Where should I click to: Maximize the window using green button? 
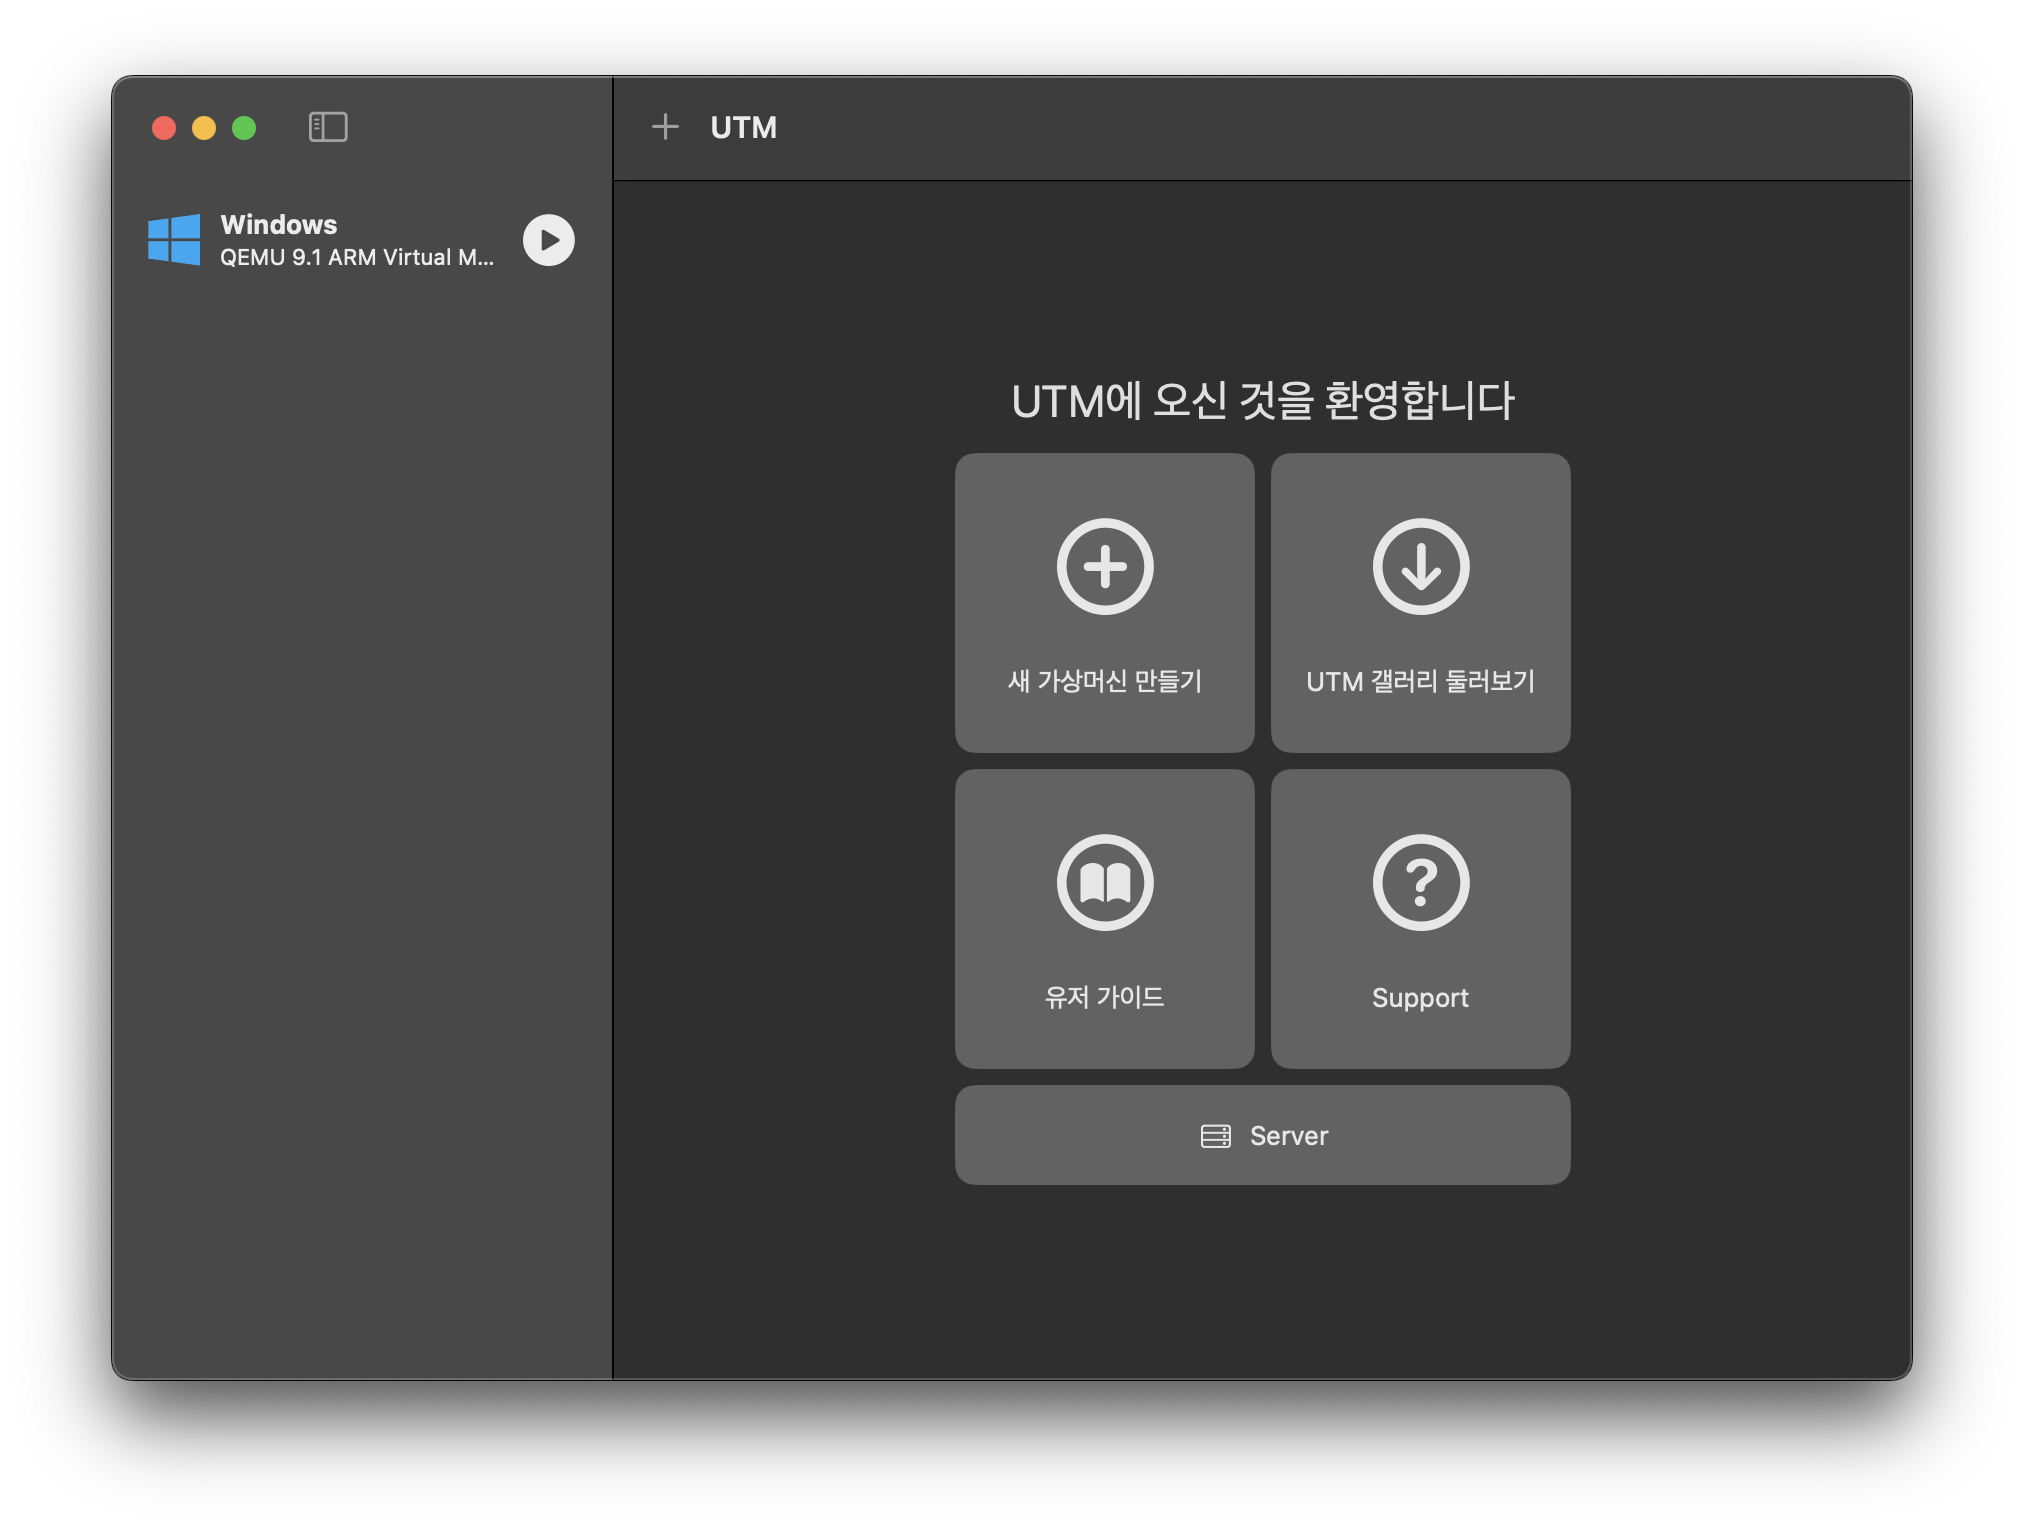tap(244, 128)
